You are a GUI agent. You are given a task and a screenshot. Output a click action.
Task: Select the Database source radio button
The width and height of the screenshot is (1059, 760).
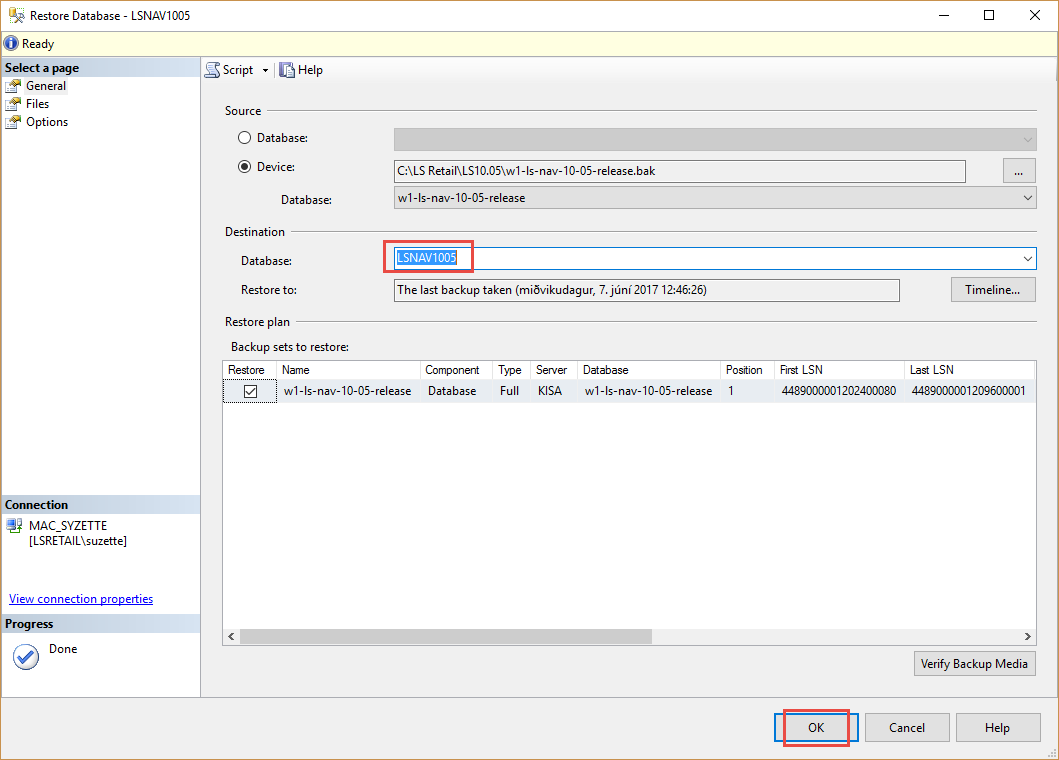244,138
